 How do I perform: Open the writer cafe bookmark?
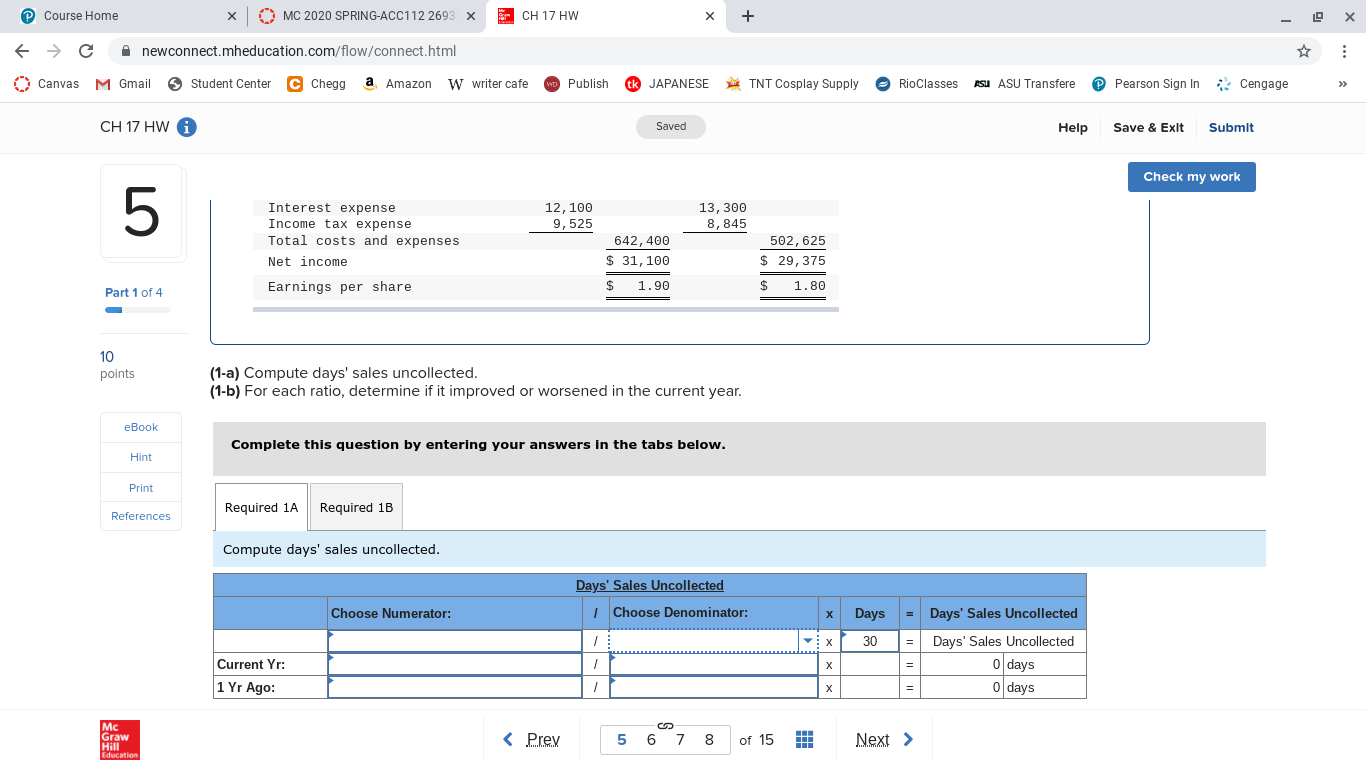(488, 84)
